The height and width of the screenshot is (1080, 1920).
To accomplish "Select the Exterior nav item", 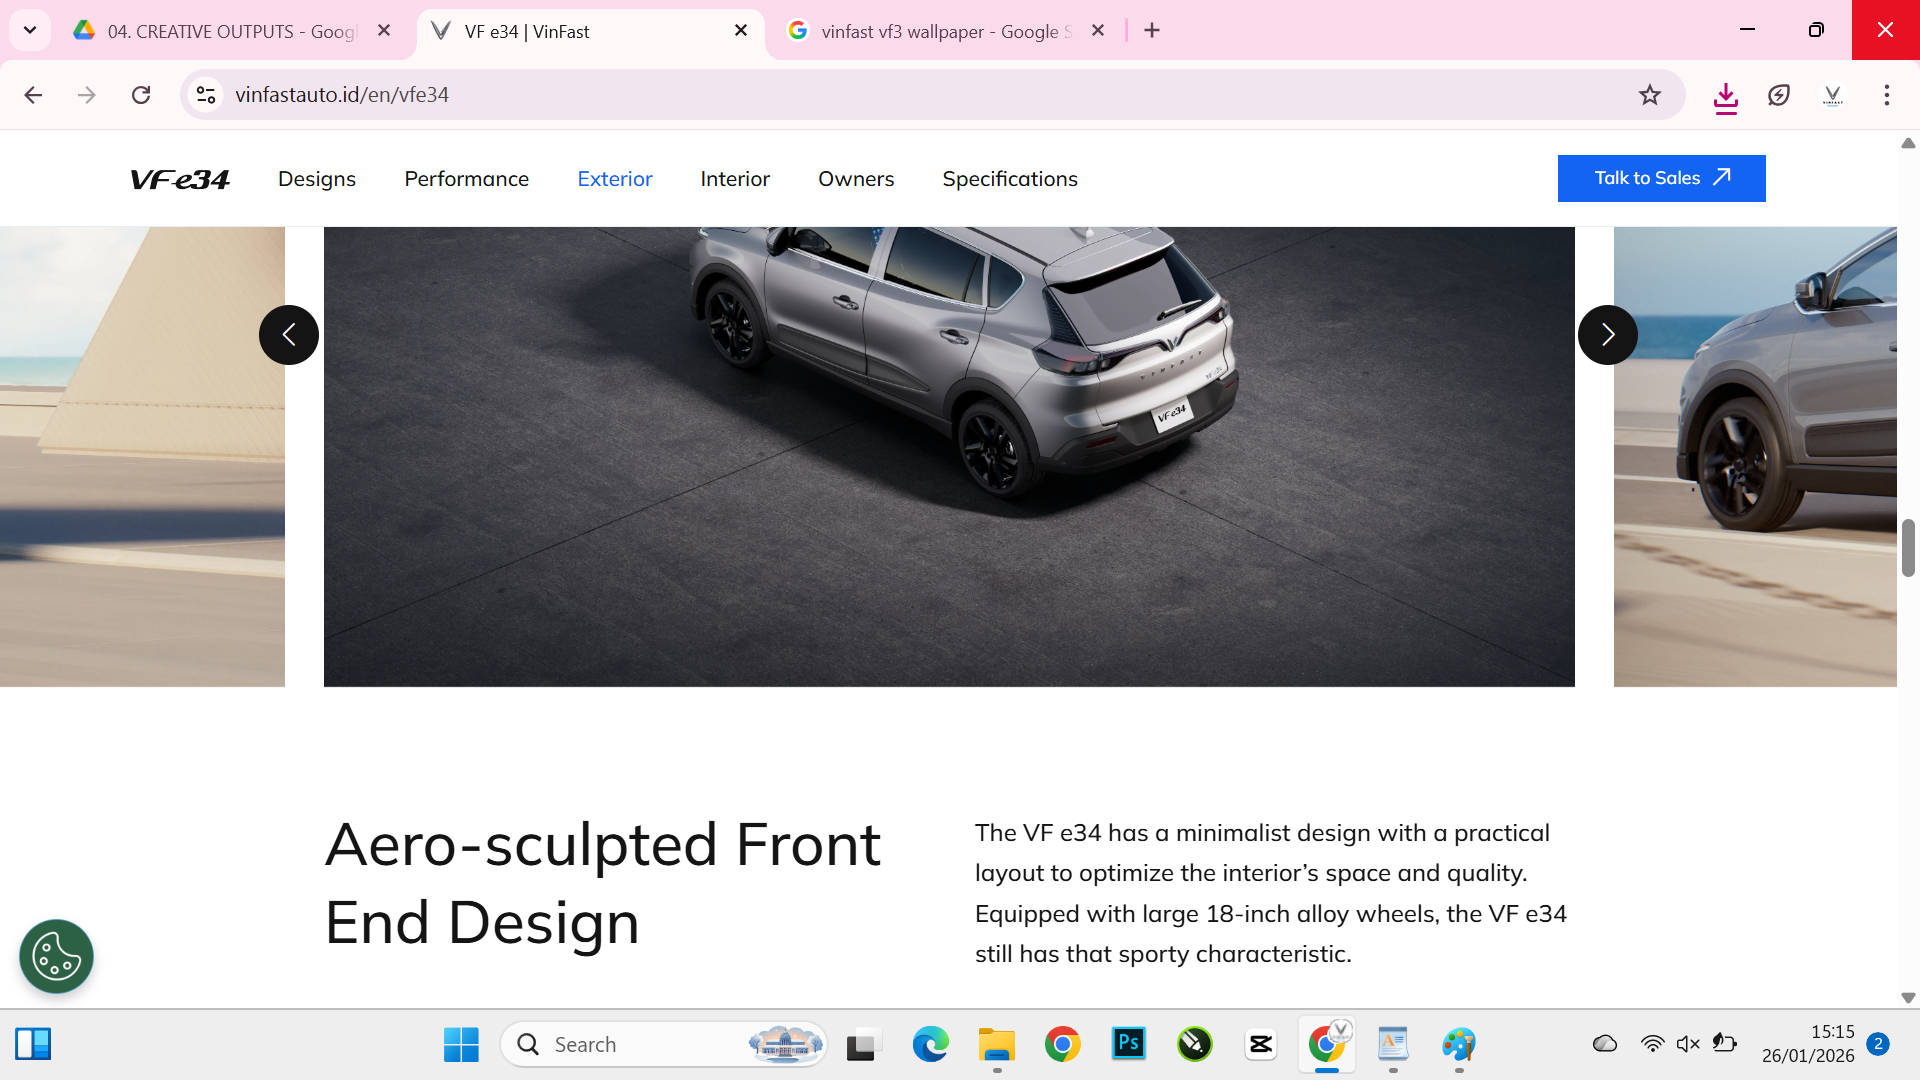I will (x=615, y=179).
